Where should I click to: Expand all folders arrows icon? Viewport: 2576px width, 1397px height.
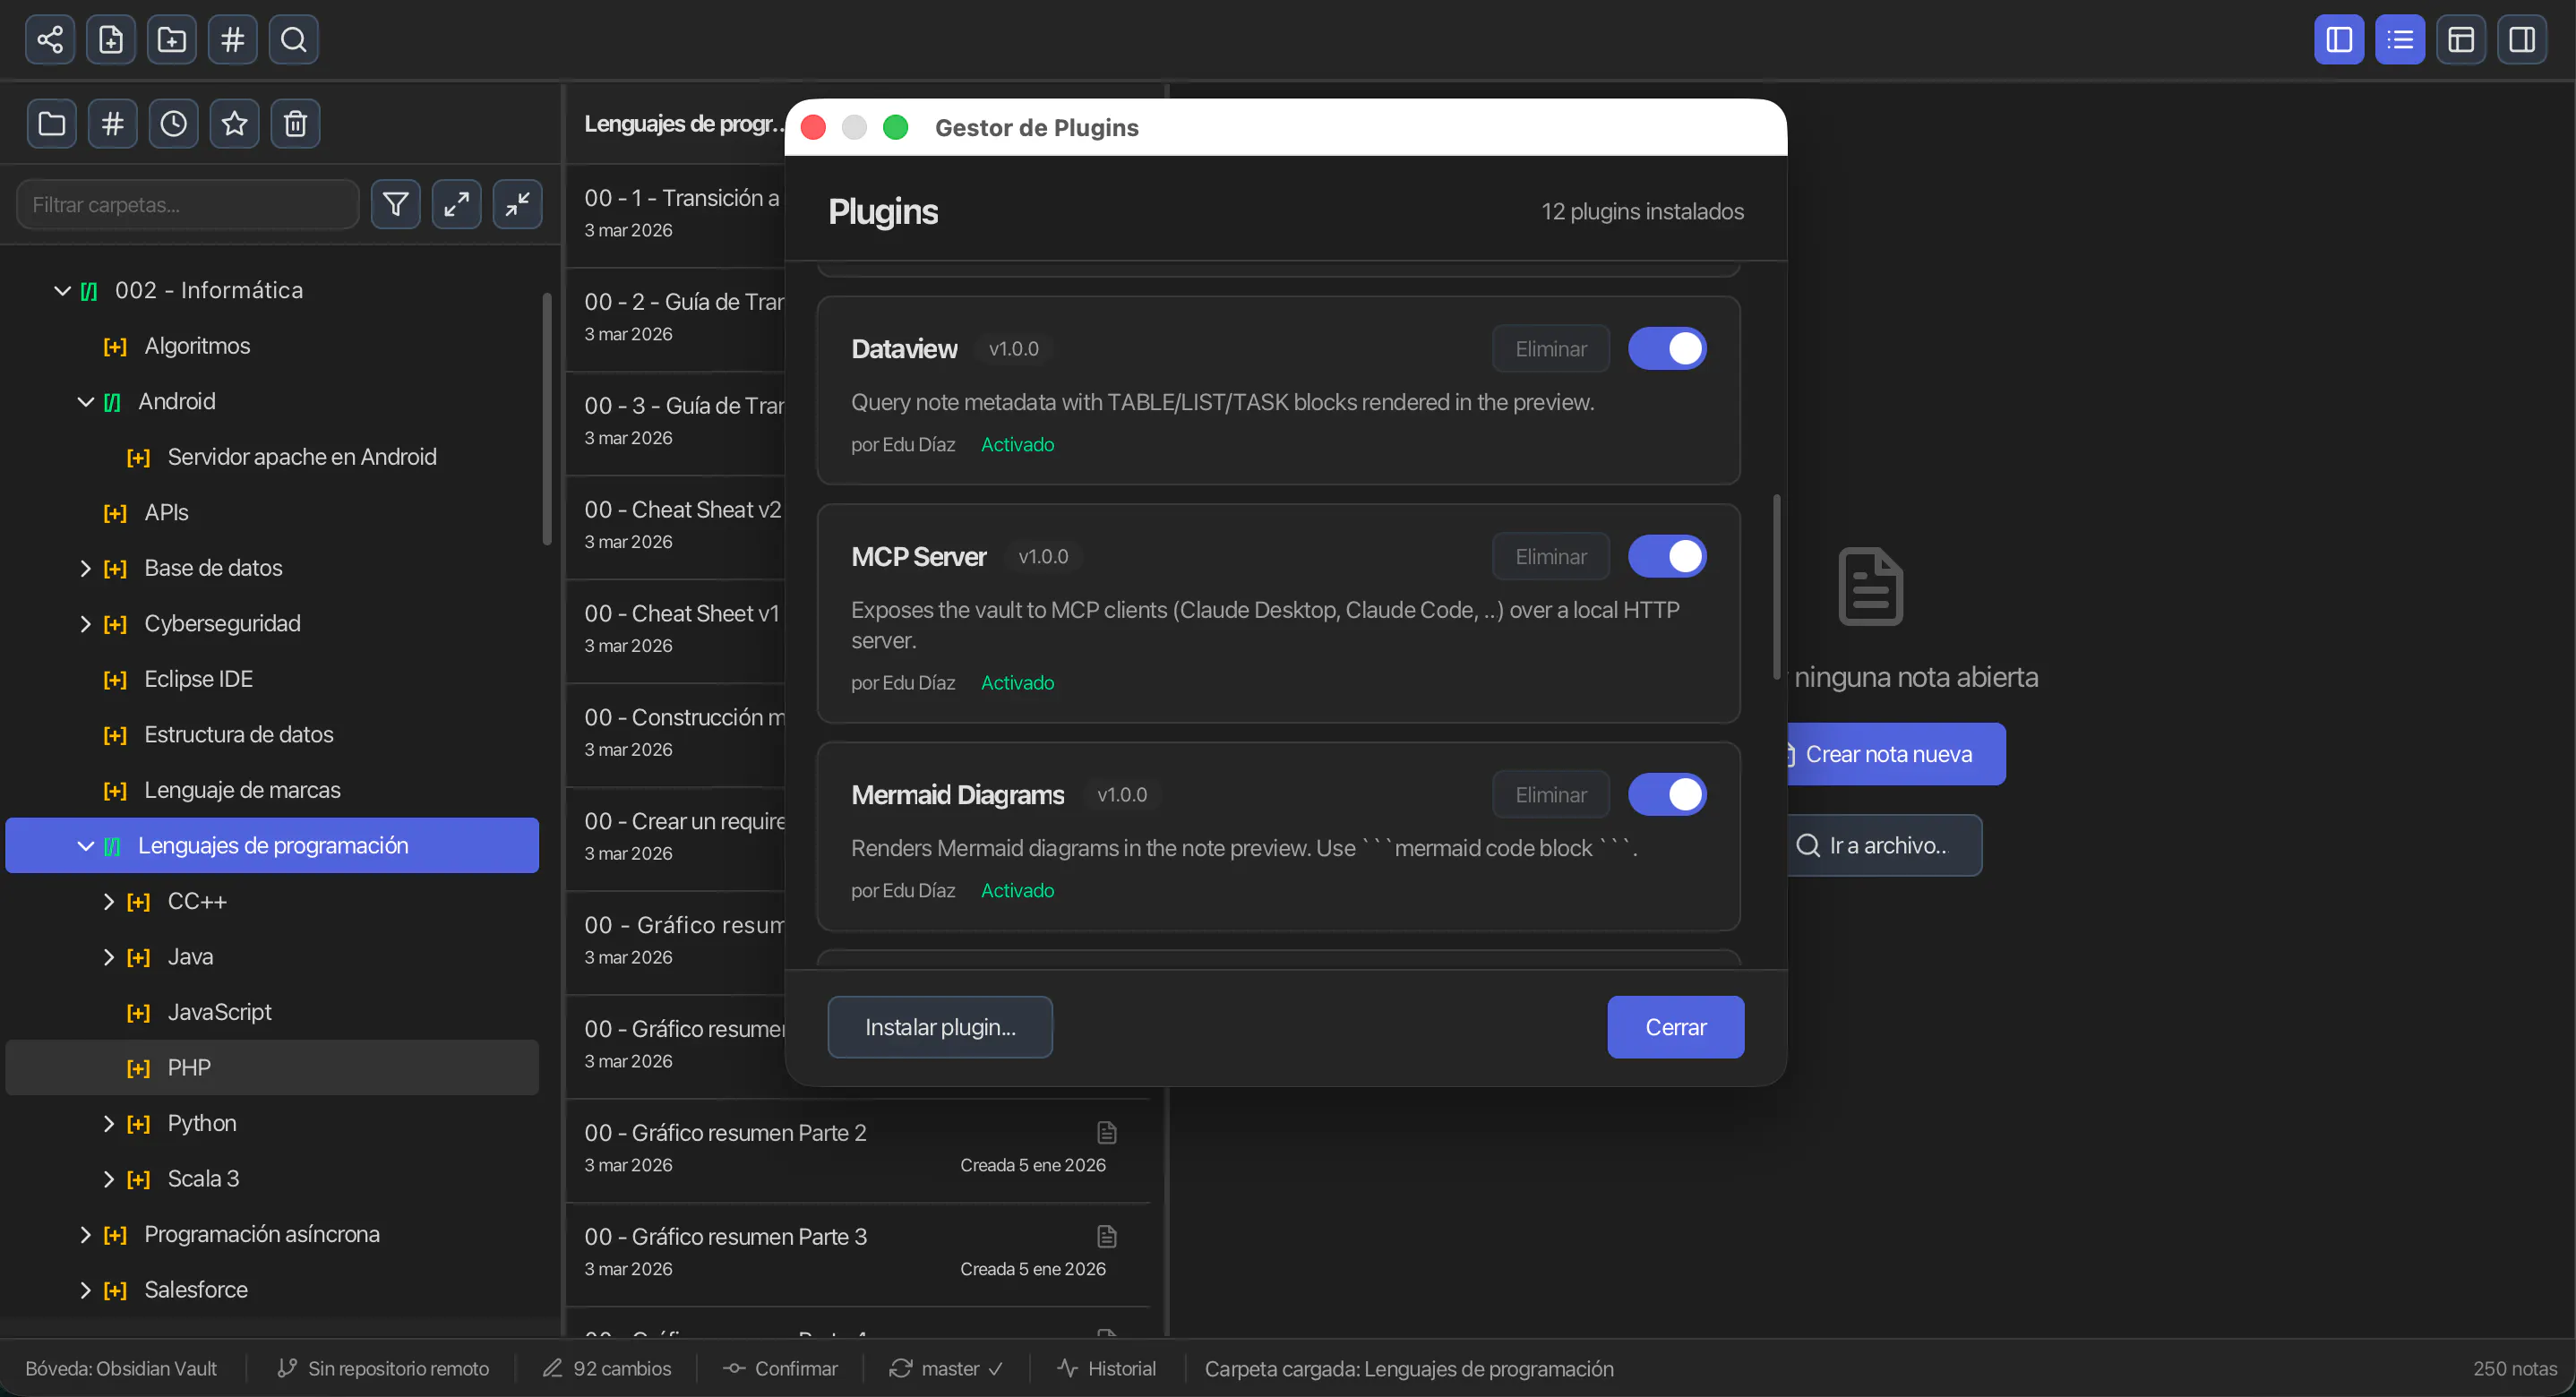tap(457, 205)
